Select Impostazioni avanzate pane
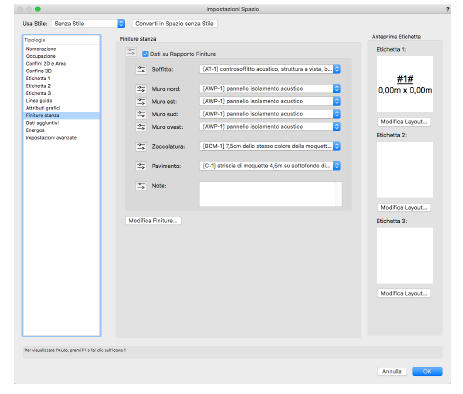This screenshot has width=463, height=394. coord(61,138)
